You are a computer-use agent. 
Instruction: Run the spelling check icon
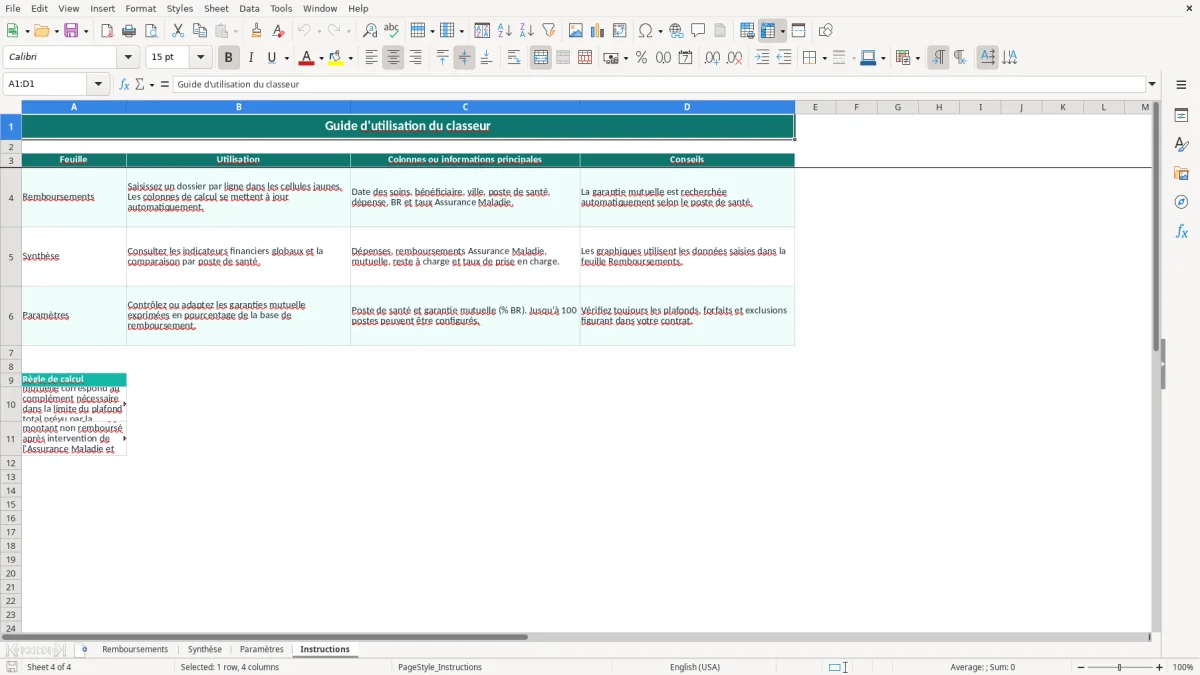tap(391, 31)
